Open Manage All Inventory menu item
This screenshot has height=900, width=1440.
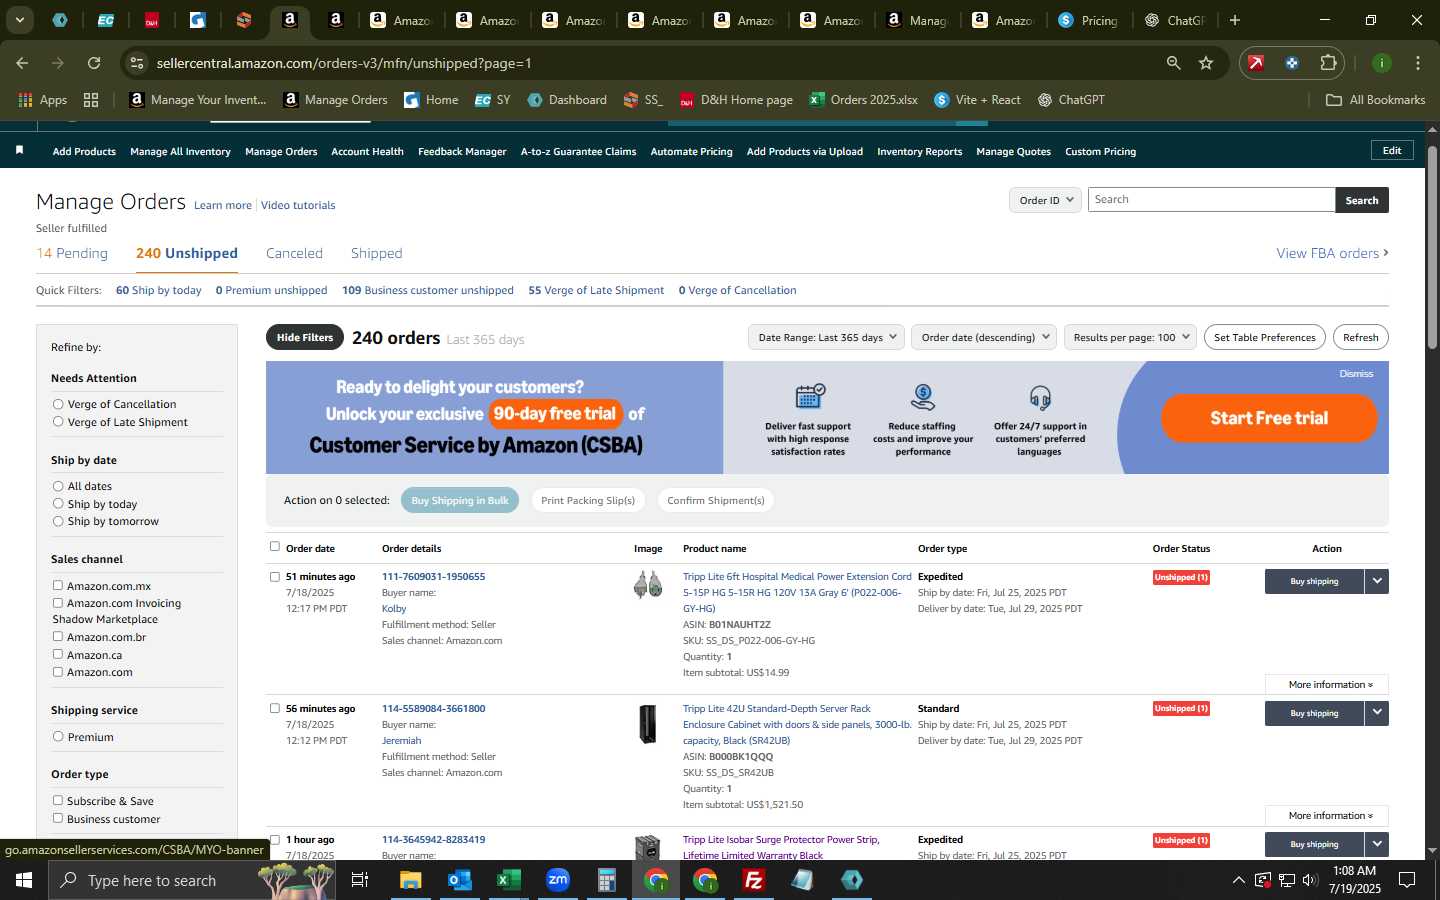[180, 152]
